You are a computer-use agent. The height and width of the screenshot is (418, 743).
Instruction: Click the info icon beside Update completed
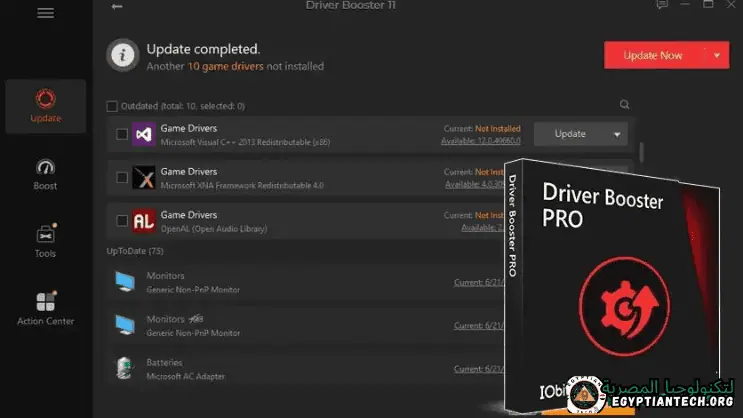click(x=123, y=55)
